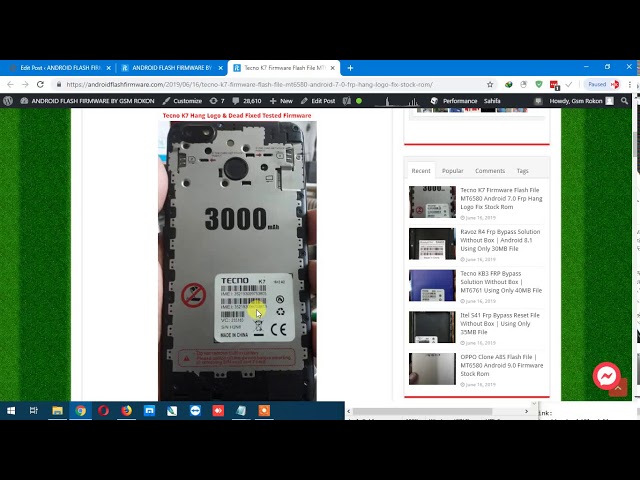Viewport: 640px width, 480px height.
Task: Open the Chrome three-dot menu
Action: 630,84
